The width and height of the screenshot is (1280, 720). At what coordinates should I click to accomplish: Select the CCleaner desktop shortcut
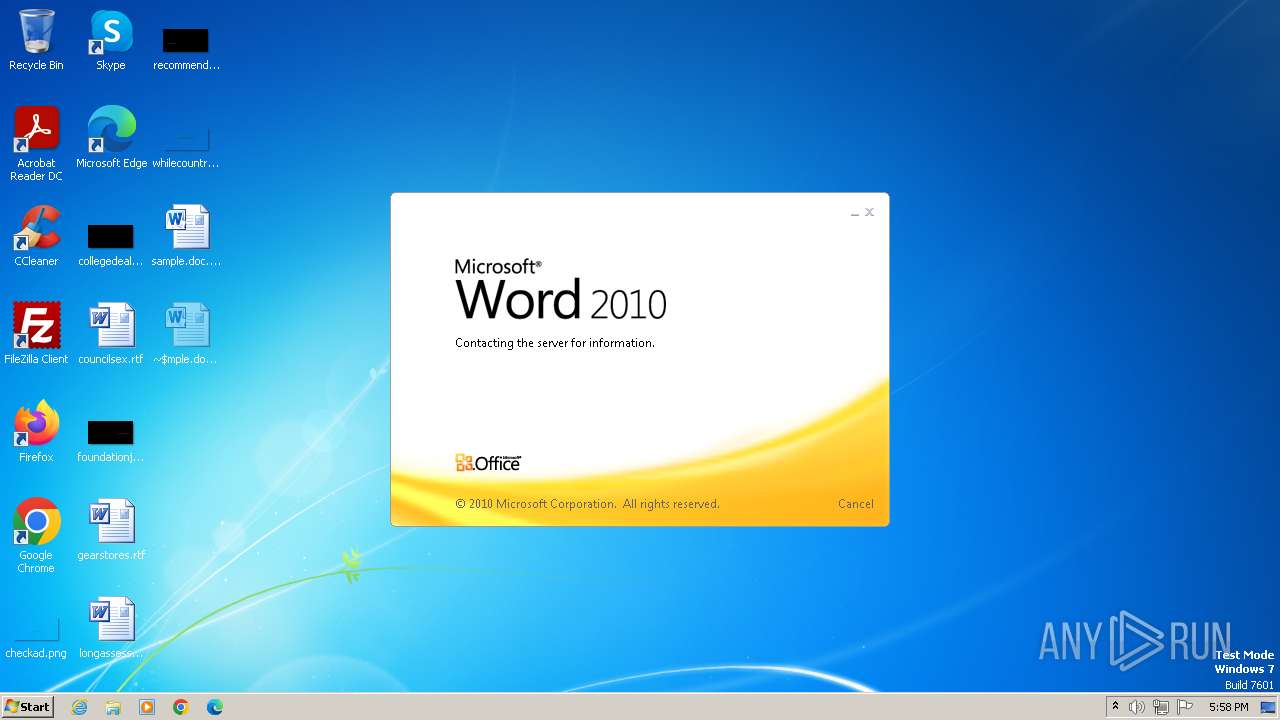36,236
